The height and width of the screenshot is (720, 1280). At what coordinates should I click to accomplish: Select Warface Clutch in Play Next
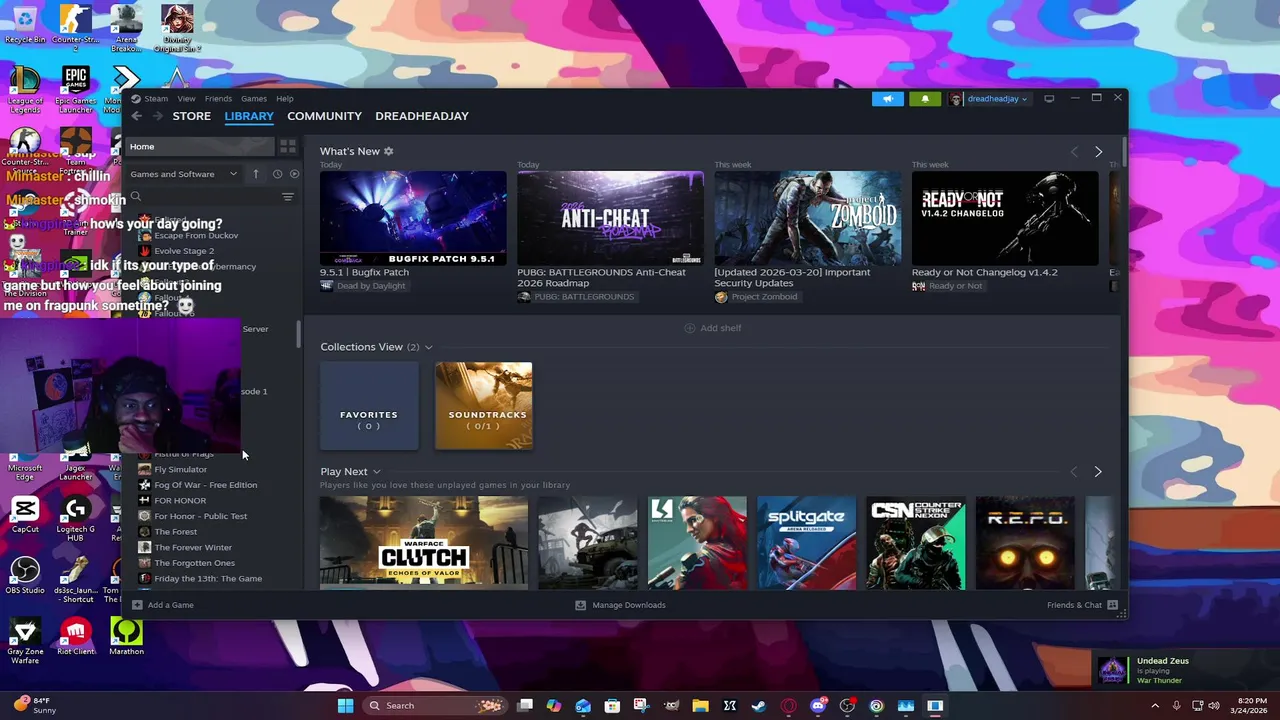tap(424, 543)
